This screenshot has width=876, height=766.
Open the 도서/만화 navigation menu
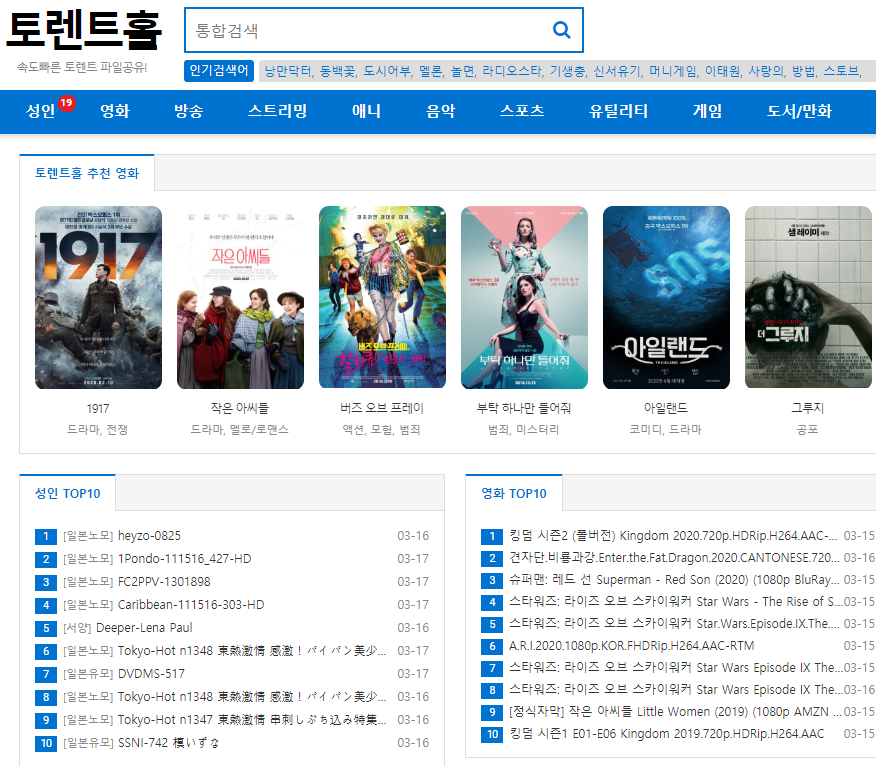click(x=799, y=111)
